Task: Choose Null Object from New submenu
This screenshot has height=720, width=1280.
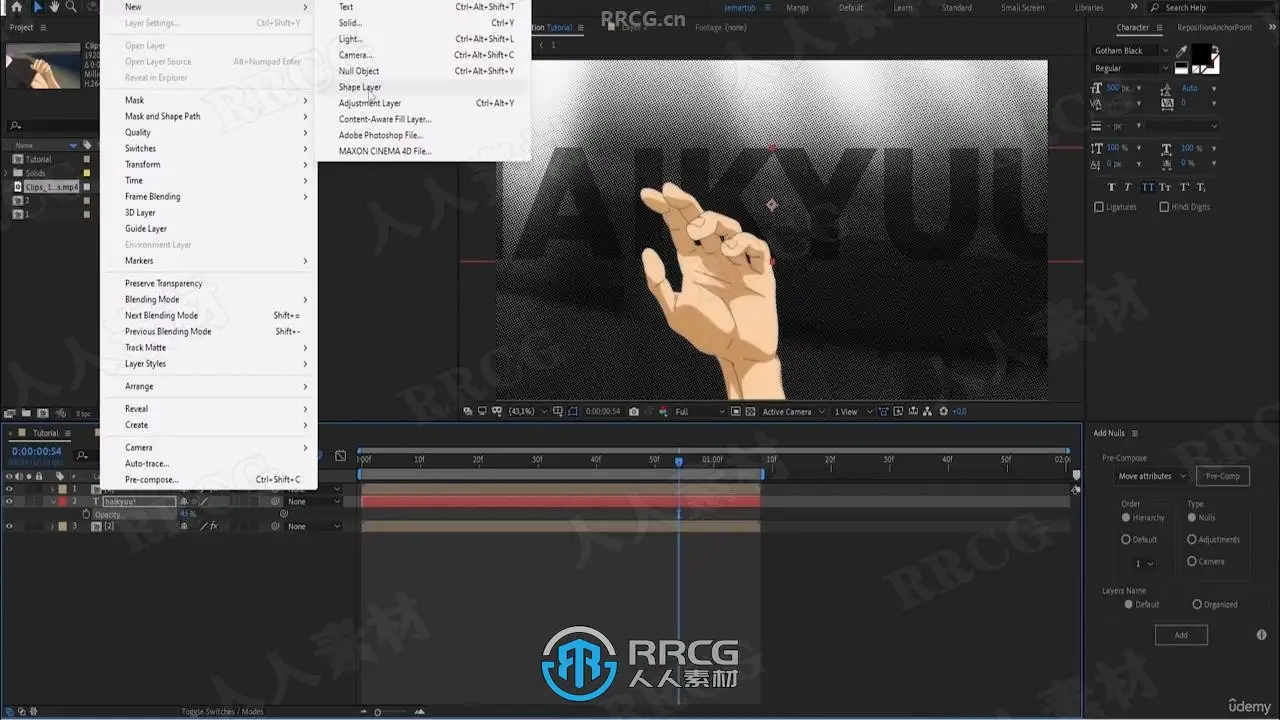Action: [x=358, y=71]
